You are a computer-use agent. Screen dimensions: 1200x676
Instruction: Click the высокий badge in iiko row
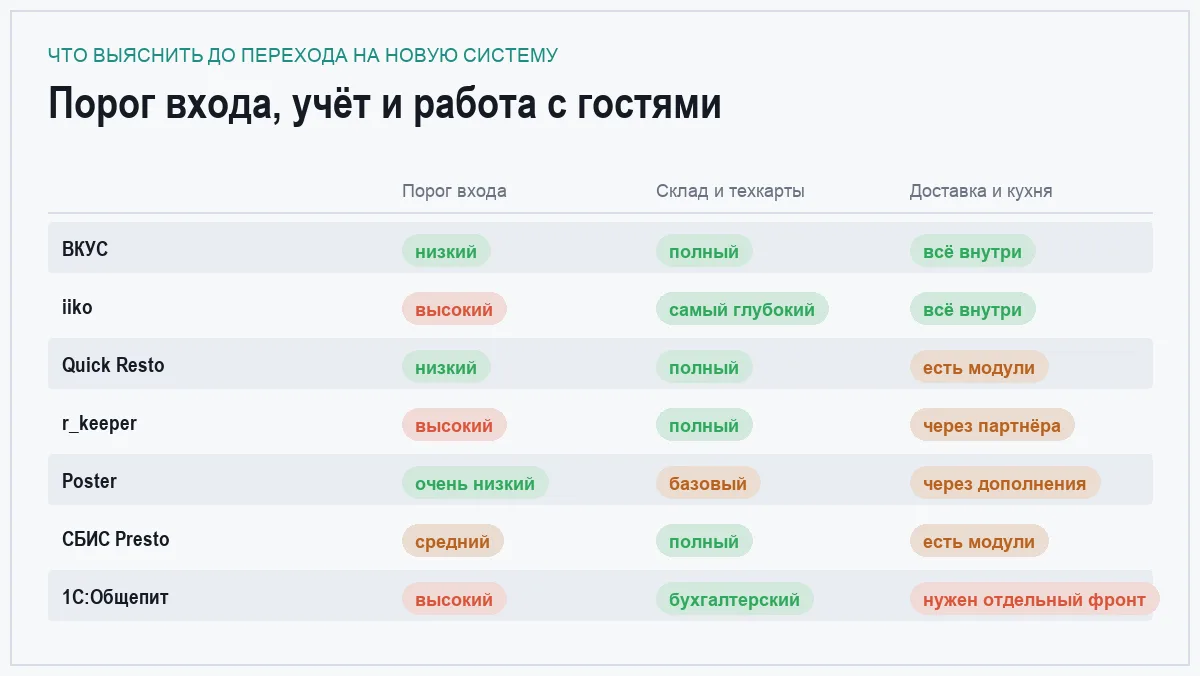coord(454,309)
